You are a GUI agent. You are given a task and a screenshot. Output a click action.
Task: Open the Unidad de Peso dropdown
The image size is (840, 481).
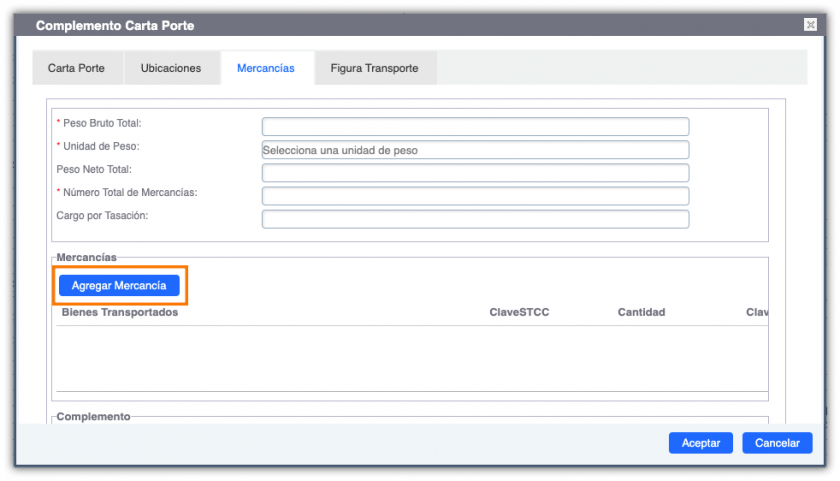point(475,150)
